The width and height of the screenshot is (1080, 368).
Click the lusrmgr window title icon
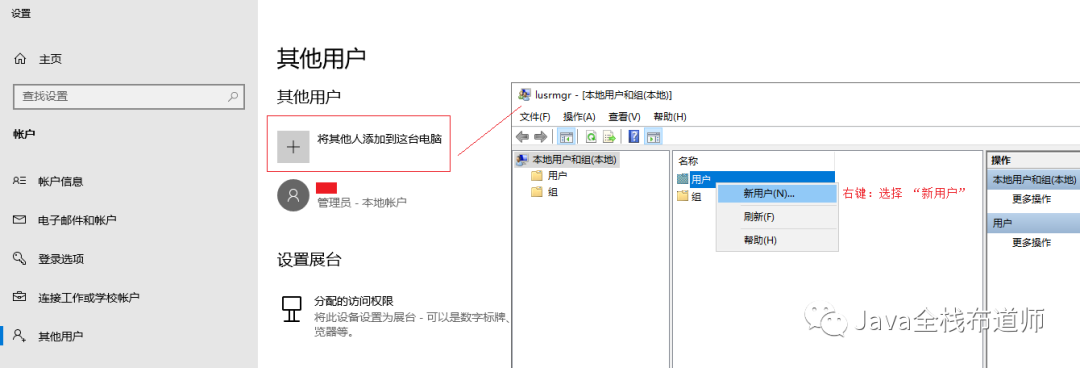point(525,94)
